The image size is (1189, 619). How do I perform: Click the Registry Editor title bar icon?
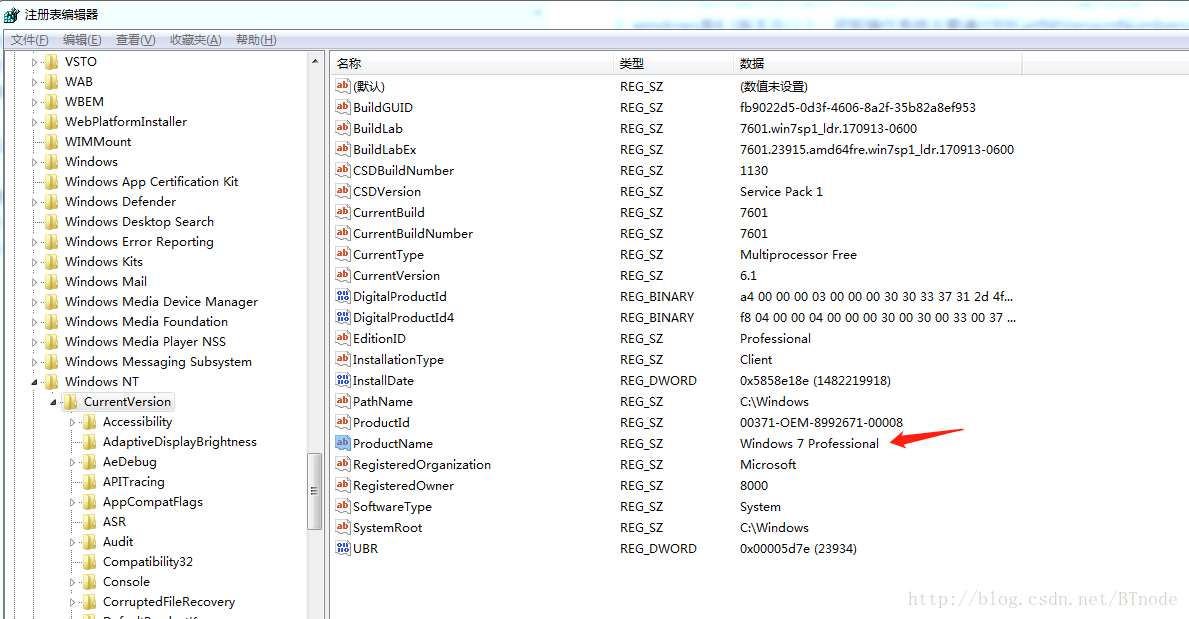12,14
